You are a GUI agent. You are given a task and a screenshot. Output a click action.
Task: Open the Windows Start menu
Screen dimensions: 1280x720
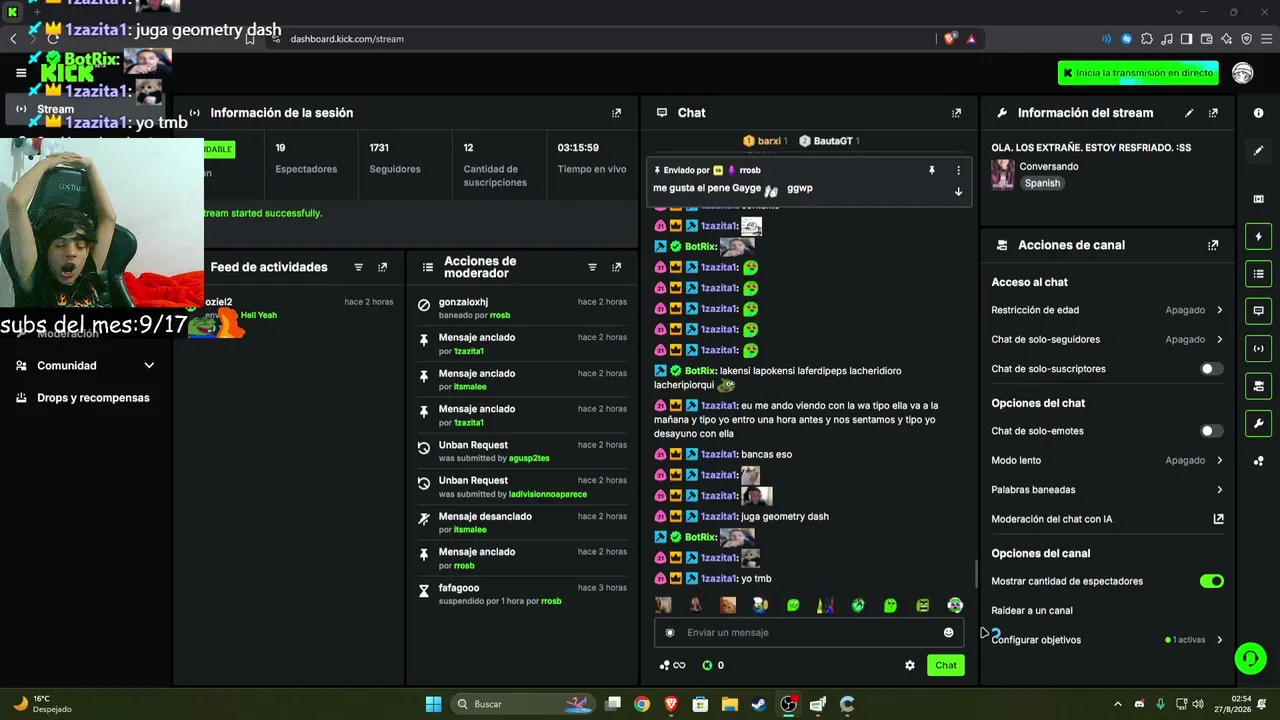click(x=433, y=704)
